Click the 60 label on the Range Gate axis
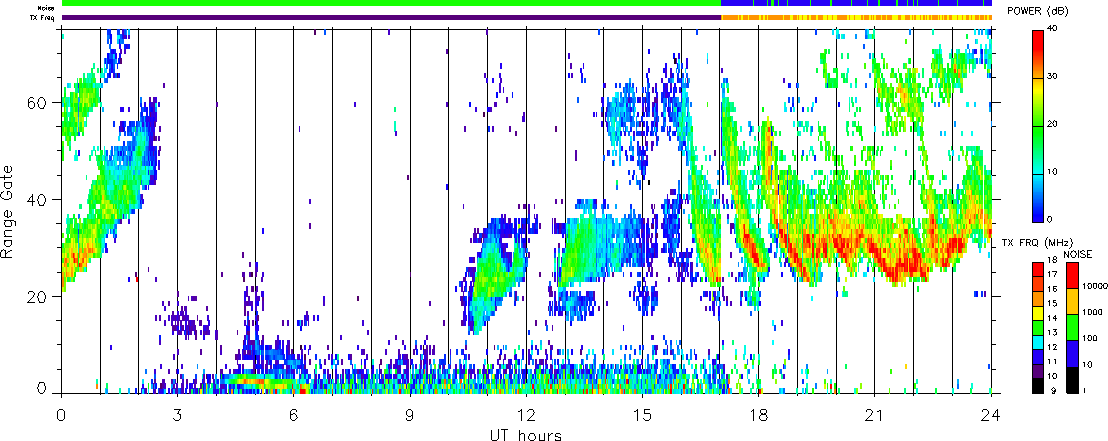Screen dimensions: 1108x441 tap(40, 103)
